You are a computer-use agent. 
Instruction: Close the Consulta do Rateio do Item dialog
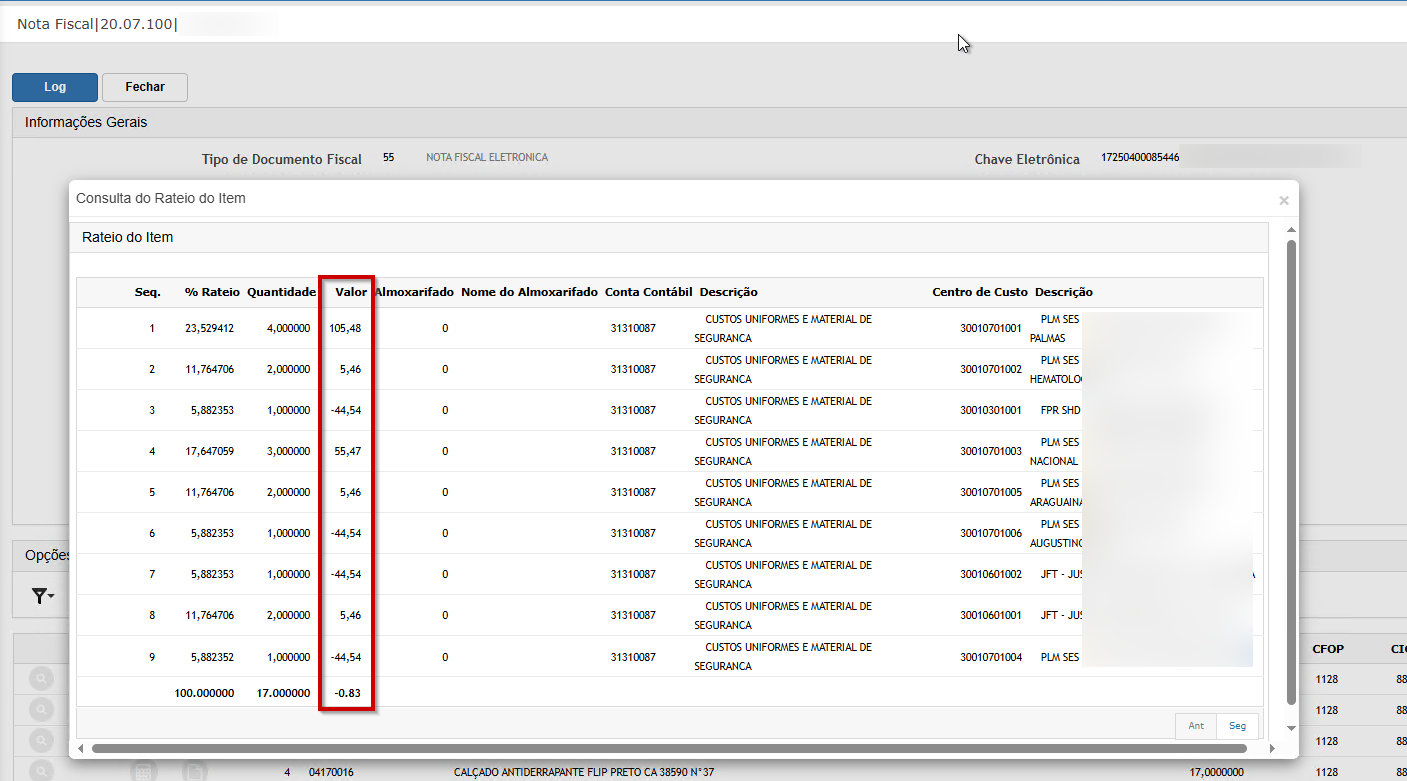click(1284, 200)
